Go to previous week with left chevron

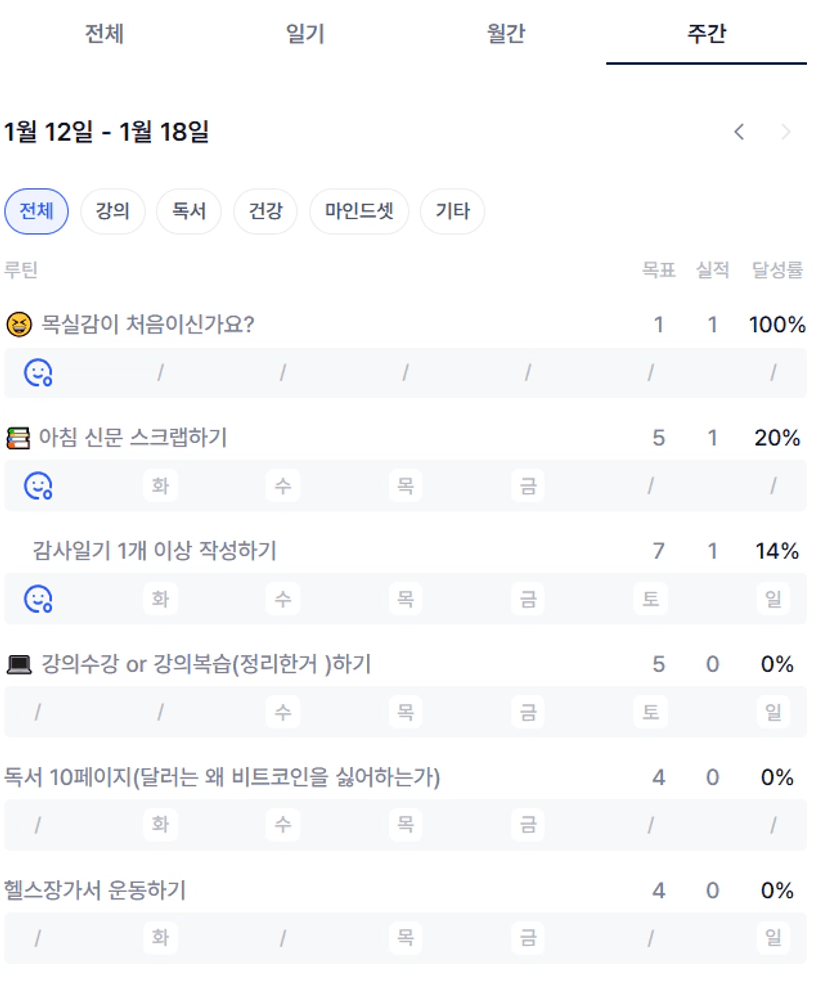(x=739, y=132)
